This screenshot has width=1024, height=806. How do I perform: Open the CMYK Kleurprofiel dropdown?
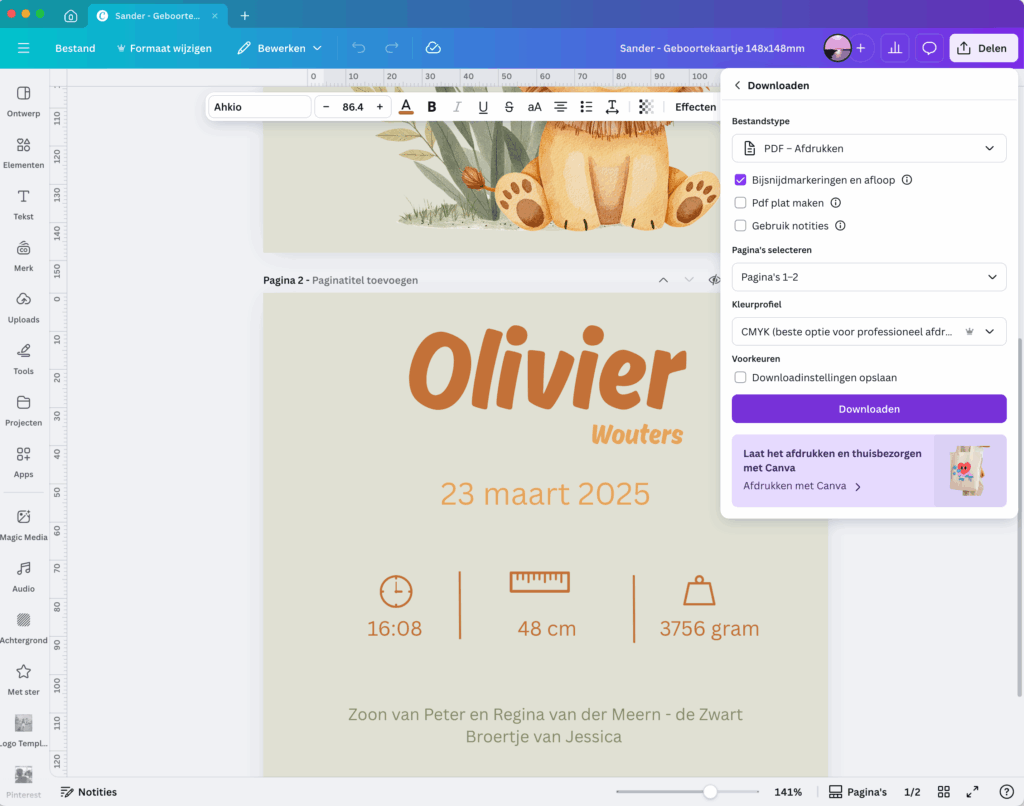point(868,331)
